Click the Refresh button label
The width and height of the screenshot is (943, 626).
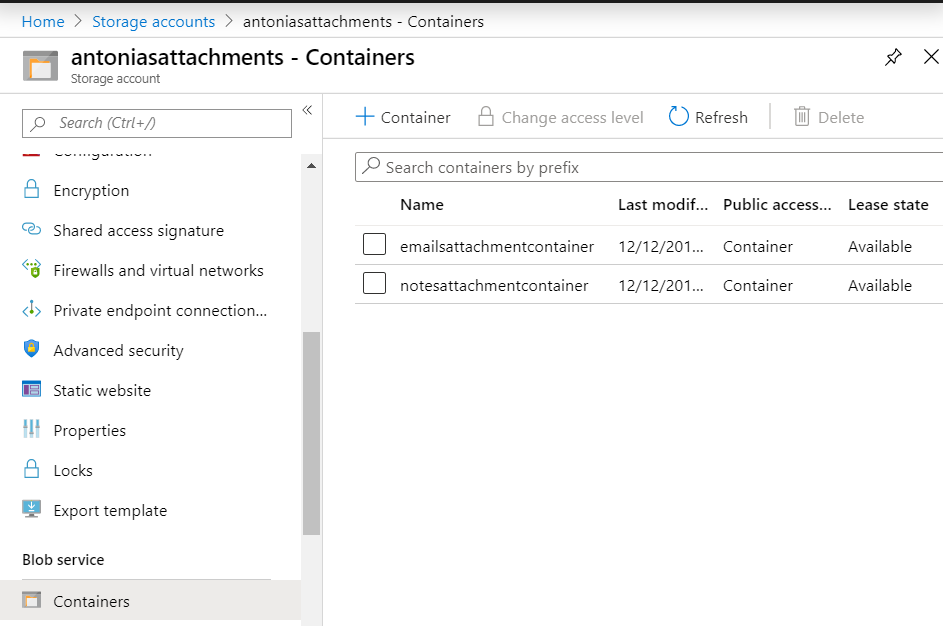point(721,117)
